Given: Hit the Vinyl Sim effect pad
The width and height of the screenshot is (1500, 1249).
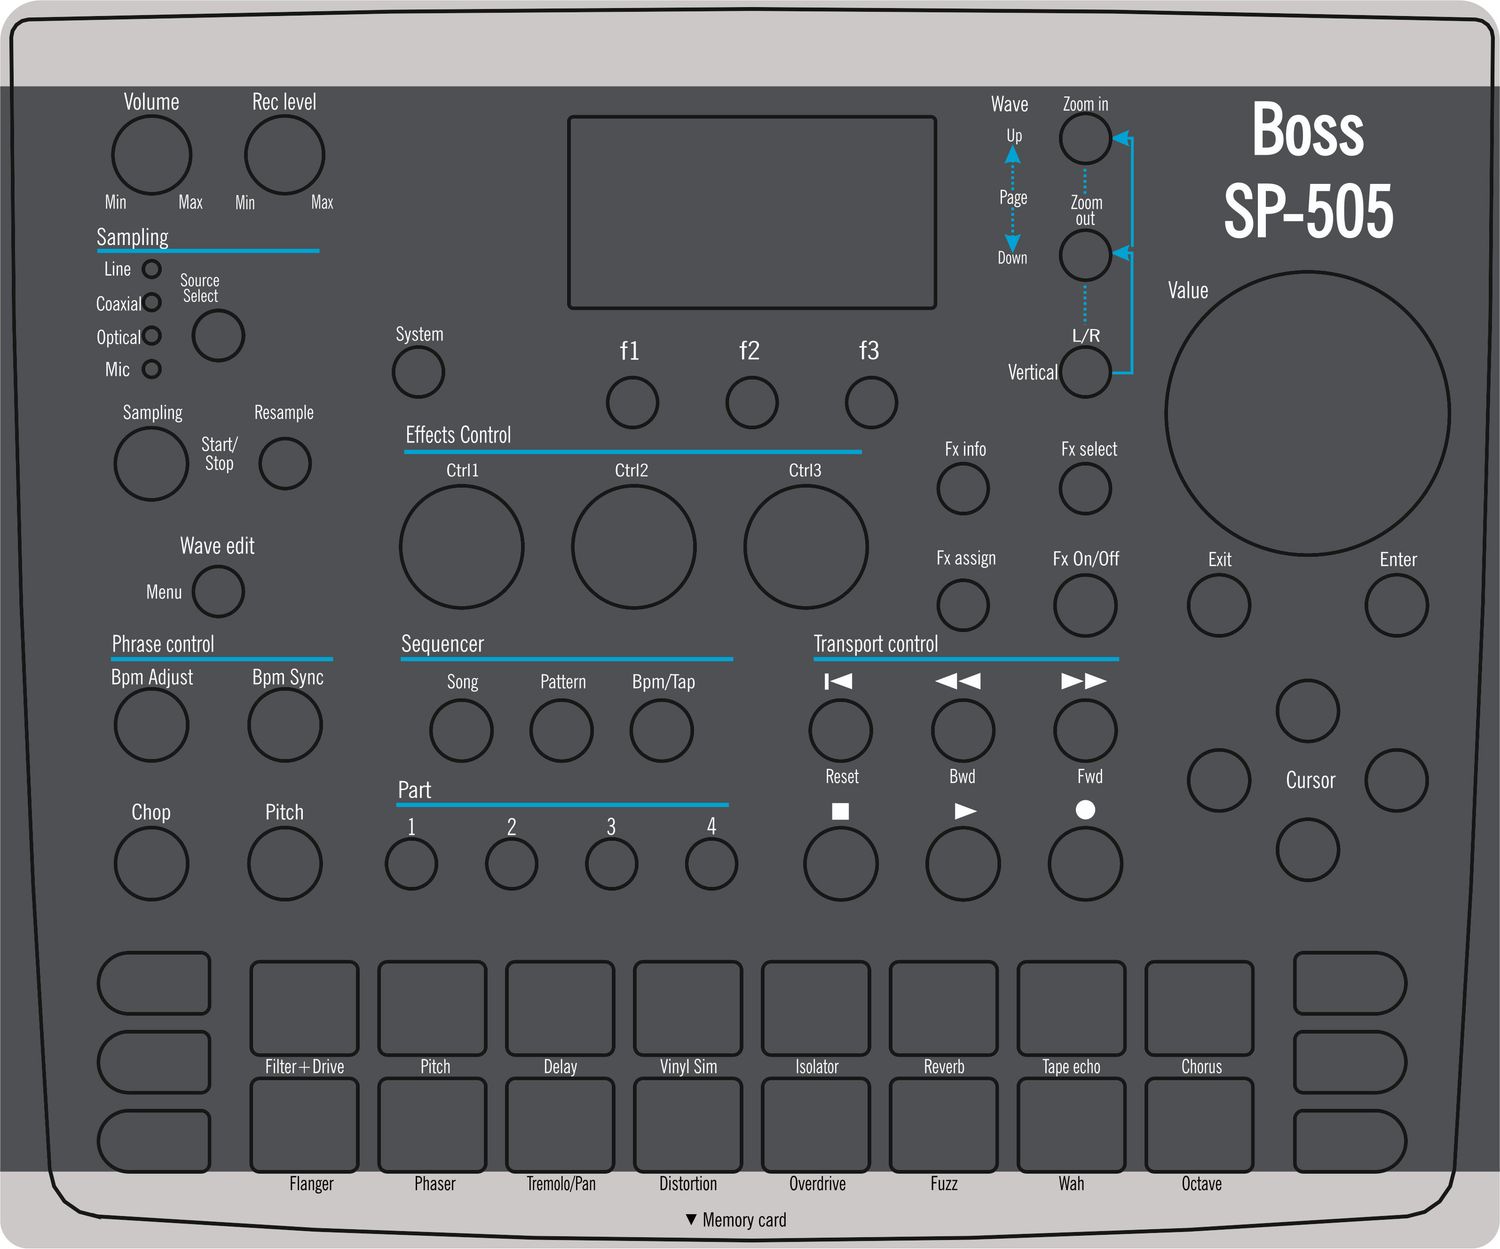Looking at the screenshot, I should click(687, 1005).
